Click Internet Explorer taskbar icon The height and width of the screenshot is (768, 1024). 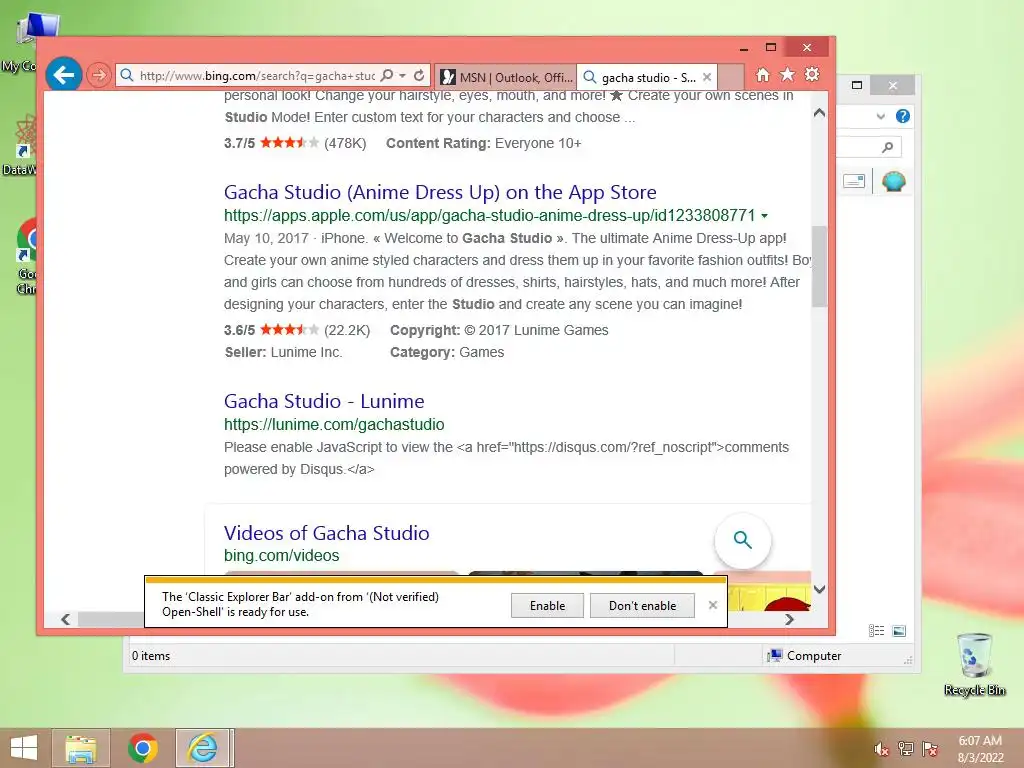click(x=202, y=748)
